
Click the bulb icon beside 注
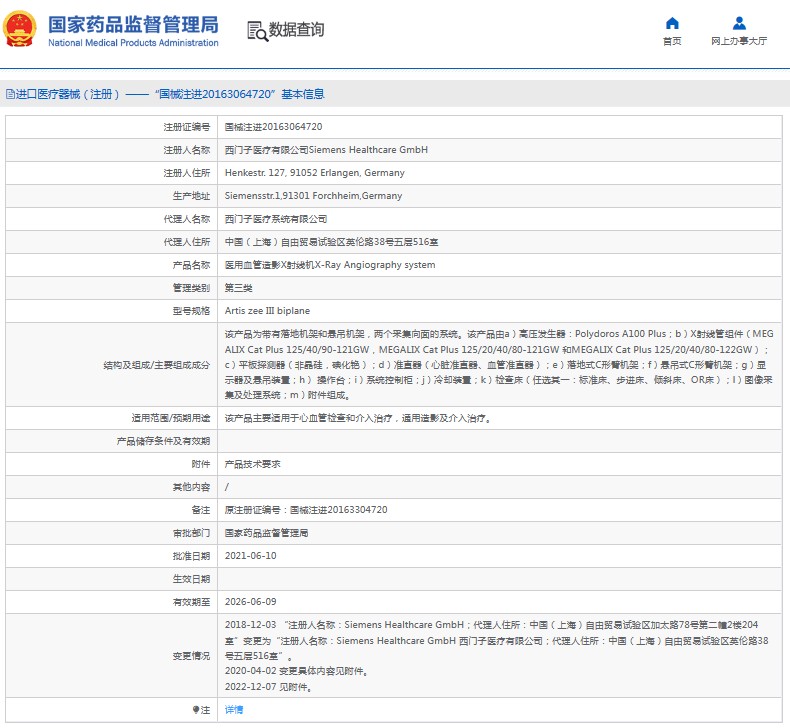pyautogui.click(x=196, y=710)
